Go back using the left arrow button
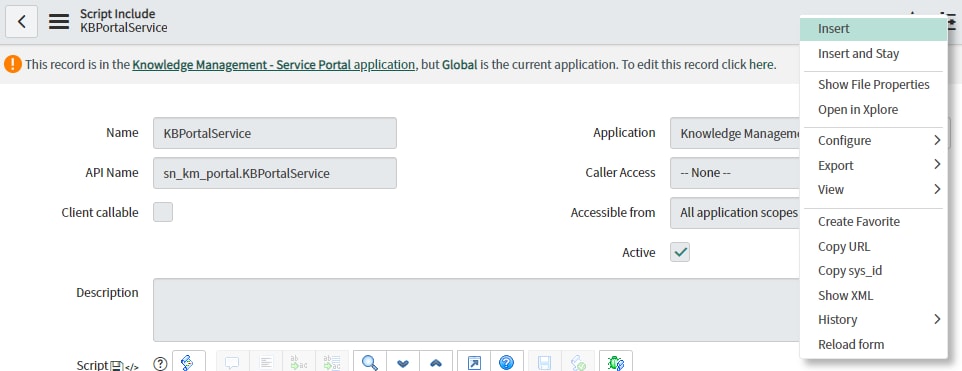This screenshot has height=371, width=962. pos(21,21)
